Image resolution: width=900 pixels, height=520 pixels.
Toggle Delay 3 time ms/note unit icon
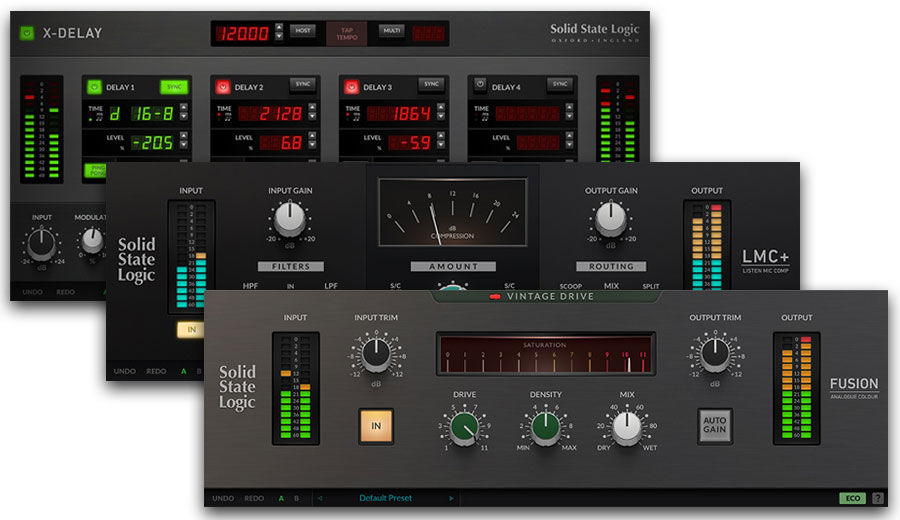pyautogui.click(x=352, y=117)
